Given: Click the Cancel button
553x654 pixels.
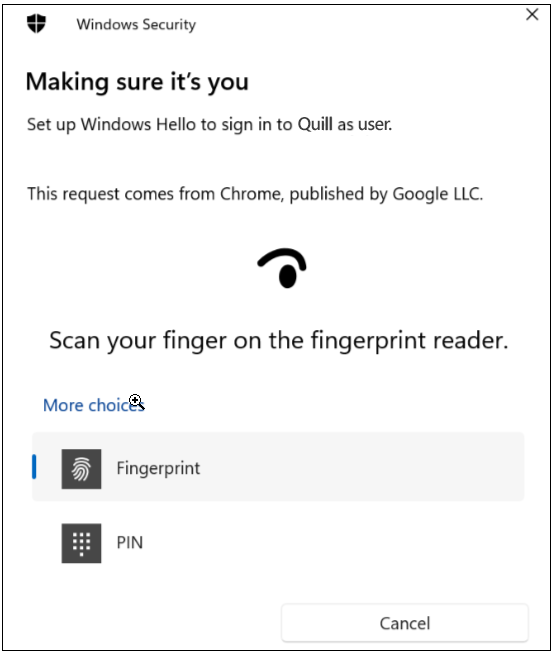Looking at the screenshot, I should (x=405, y=623).
